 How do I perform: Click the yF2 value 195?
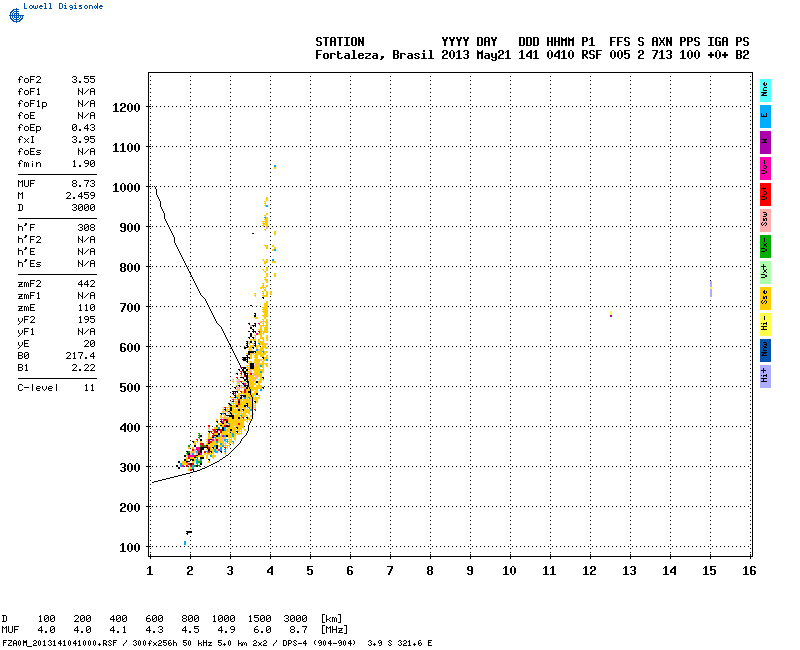pos(86,320)
